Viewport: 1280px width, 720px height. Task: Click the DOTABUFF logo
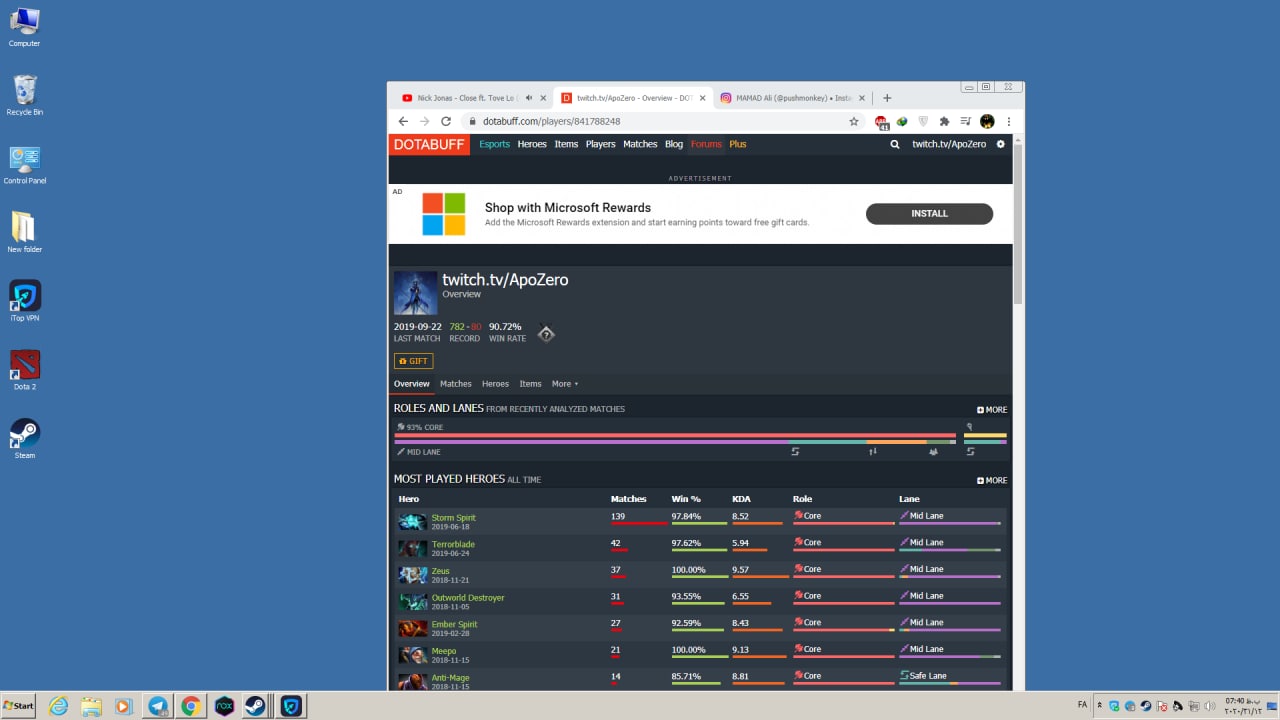[429, 145]
